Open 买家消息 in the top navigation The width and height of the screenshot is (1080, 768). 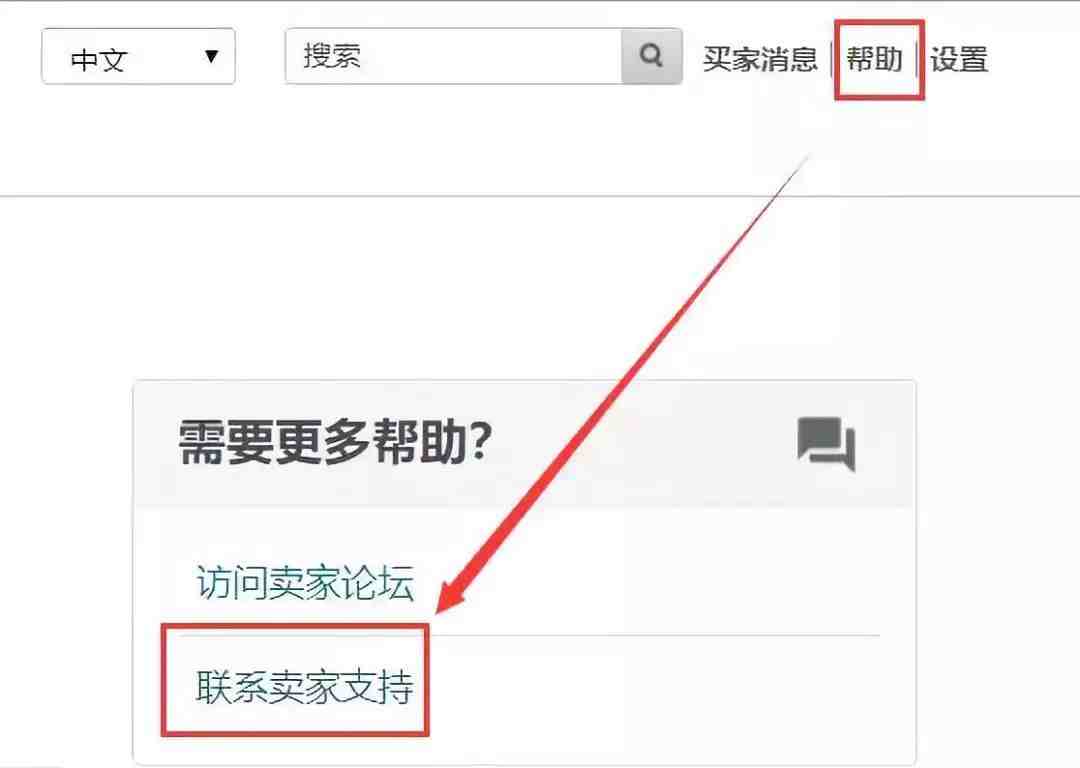tap(760, 59)
